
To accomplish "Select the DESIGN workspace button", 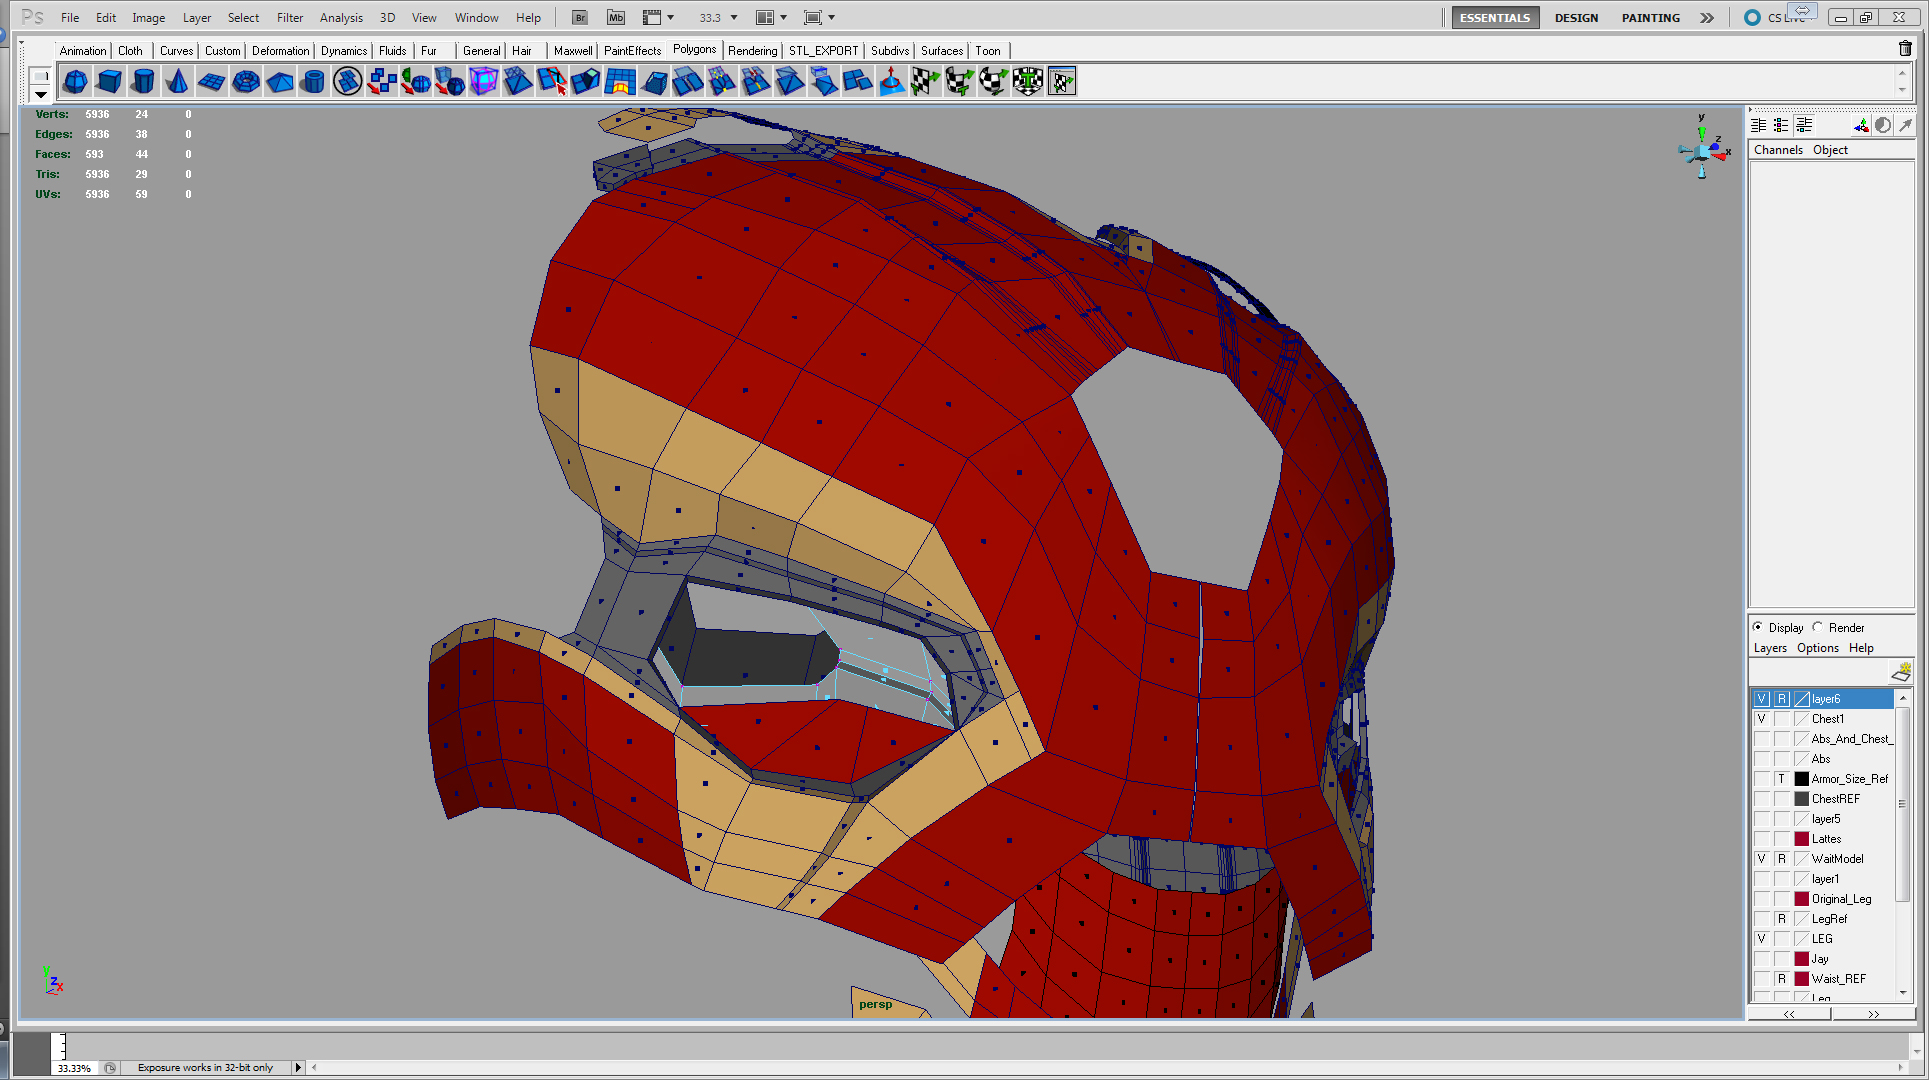I will [1576, 17].
